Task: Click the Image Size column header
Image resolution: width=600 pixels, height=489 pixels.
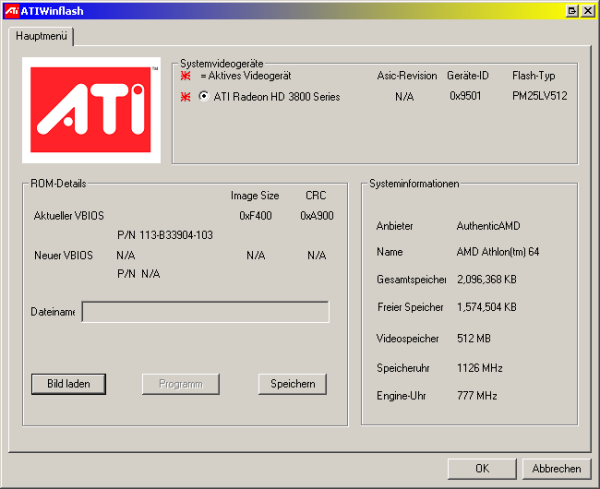Action: pos(255,196)
